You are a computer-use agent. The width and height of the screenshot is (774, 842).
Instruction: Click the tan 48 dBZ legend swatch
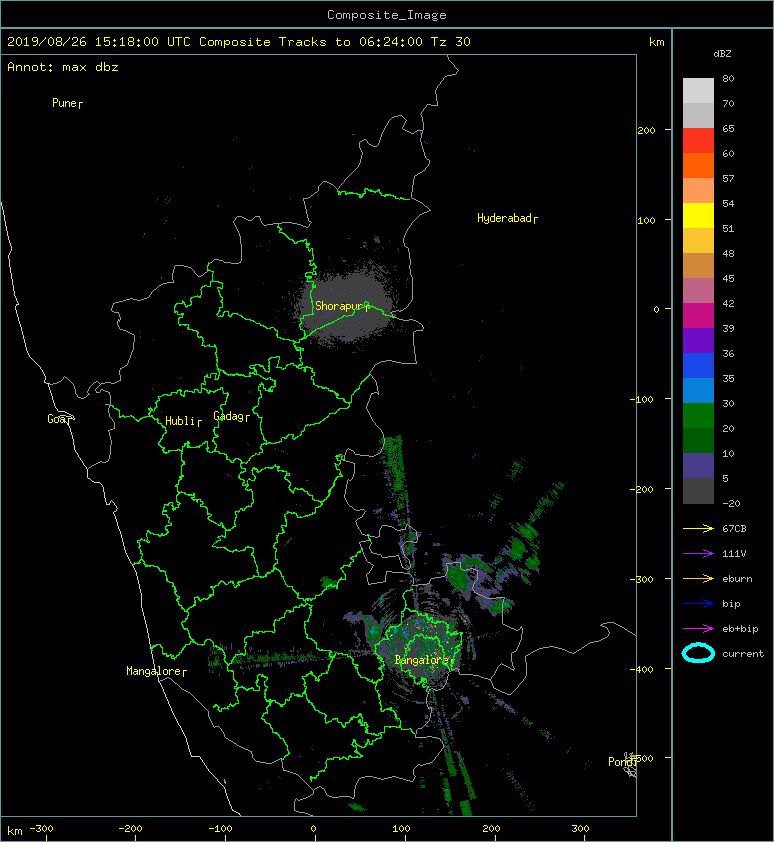[x=698, y=265]
